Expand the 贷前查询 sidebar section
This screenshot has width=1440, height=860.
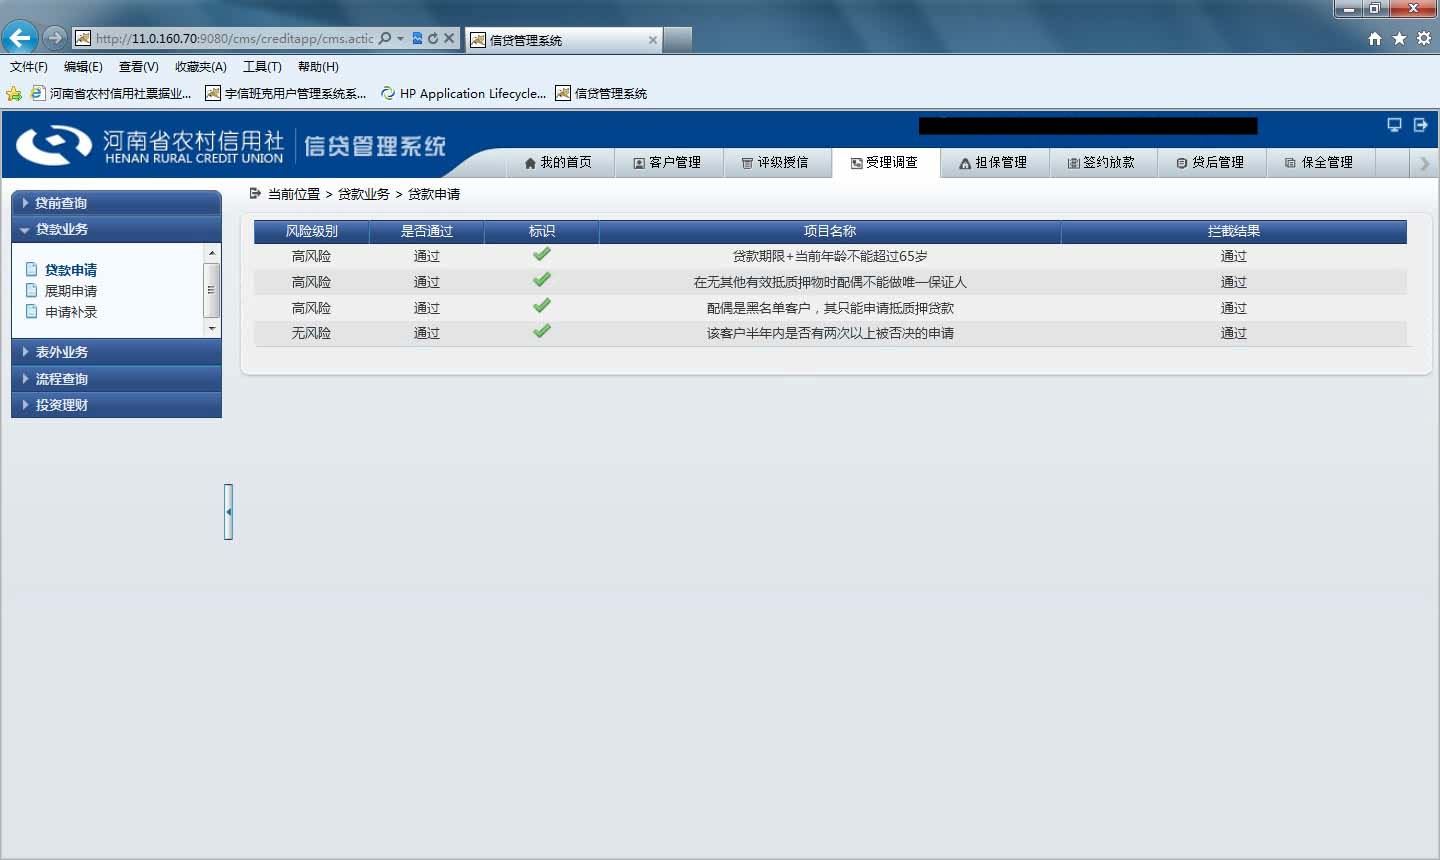click(116, 203)
